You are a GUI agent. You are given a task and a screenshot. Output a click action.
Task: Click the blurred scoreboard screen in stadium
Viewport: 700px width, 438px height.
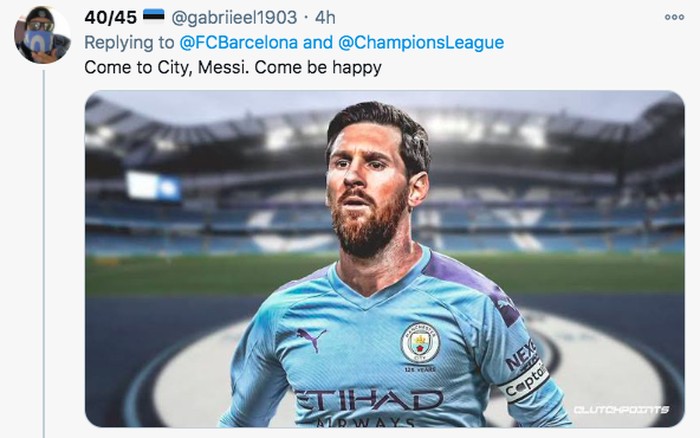coord(154,186)
